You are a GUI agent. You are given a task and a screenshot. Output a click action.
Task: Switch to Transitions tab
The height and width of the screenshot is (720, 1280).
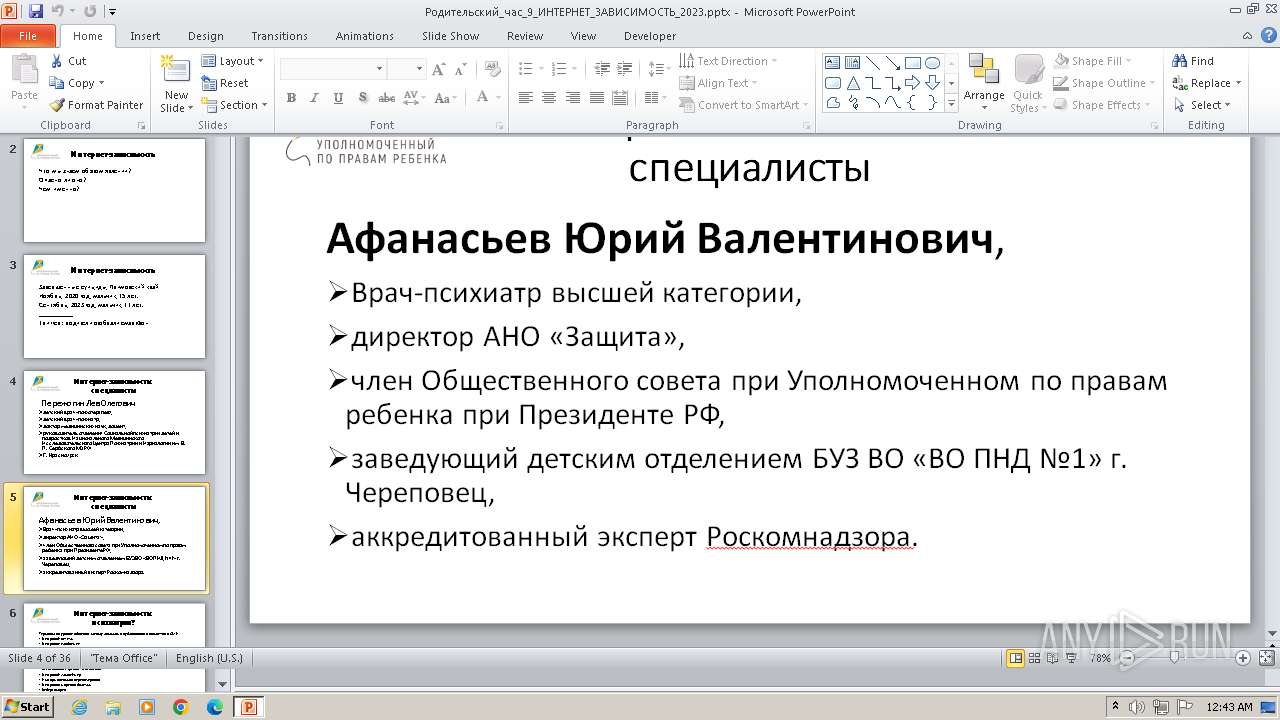(x=280, y=36)
